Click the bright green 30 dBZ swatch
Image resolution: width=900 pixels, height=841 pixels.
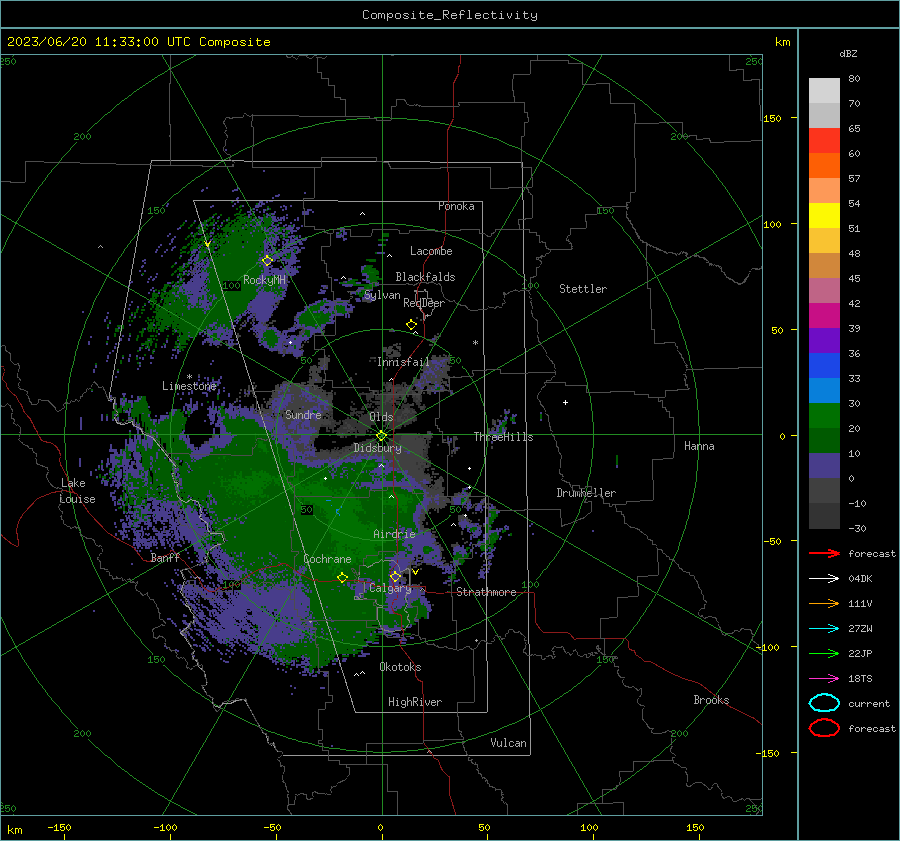click(824, 415)
